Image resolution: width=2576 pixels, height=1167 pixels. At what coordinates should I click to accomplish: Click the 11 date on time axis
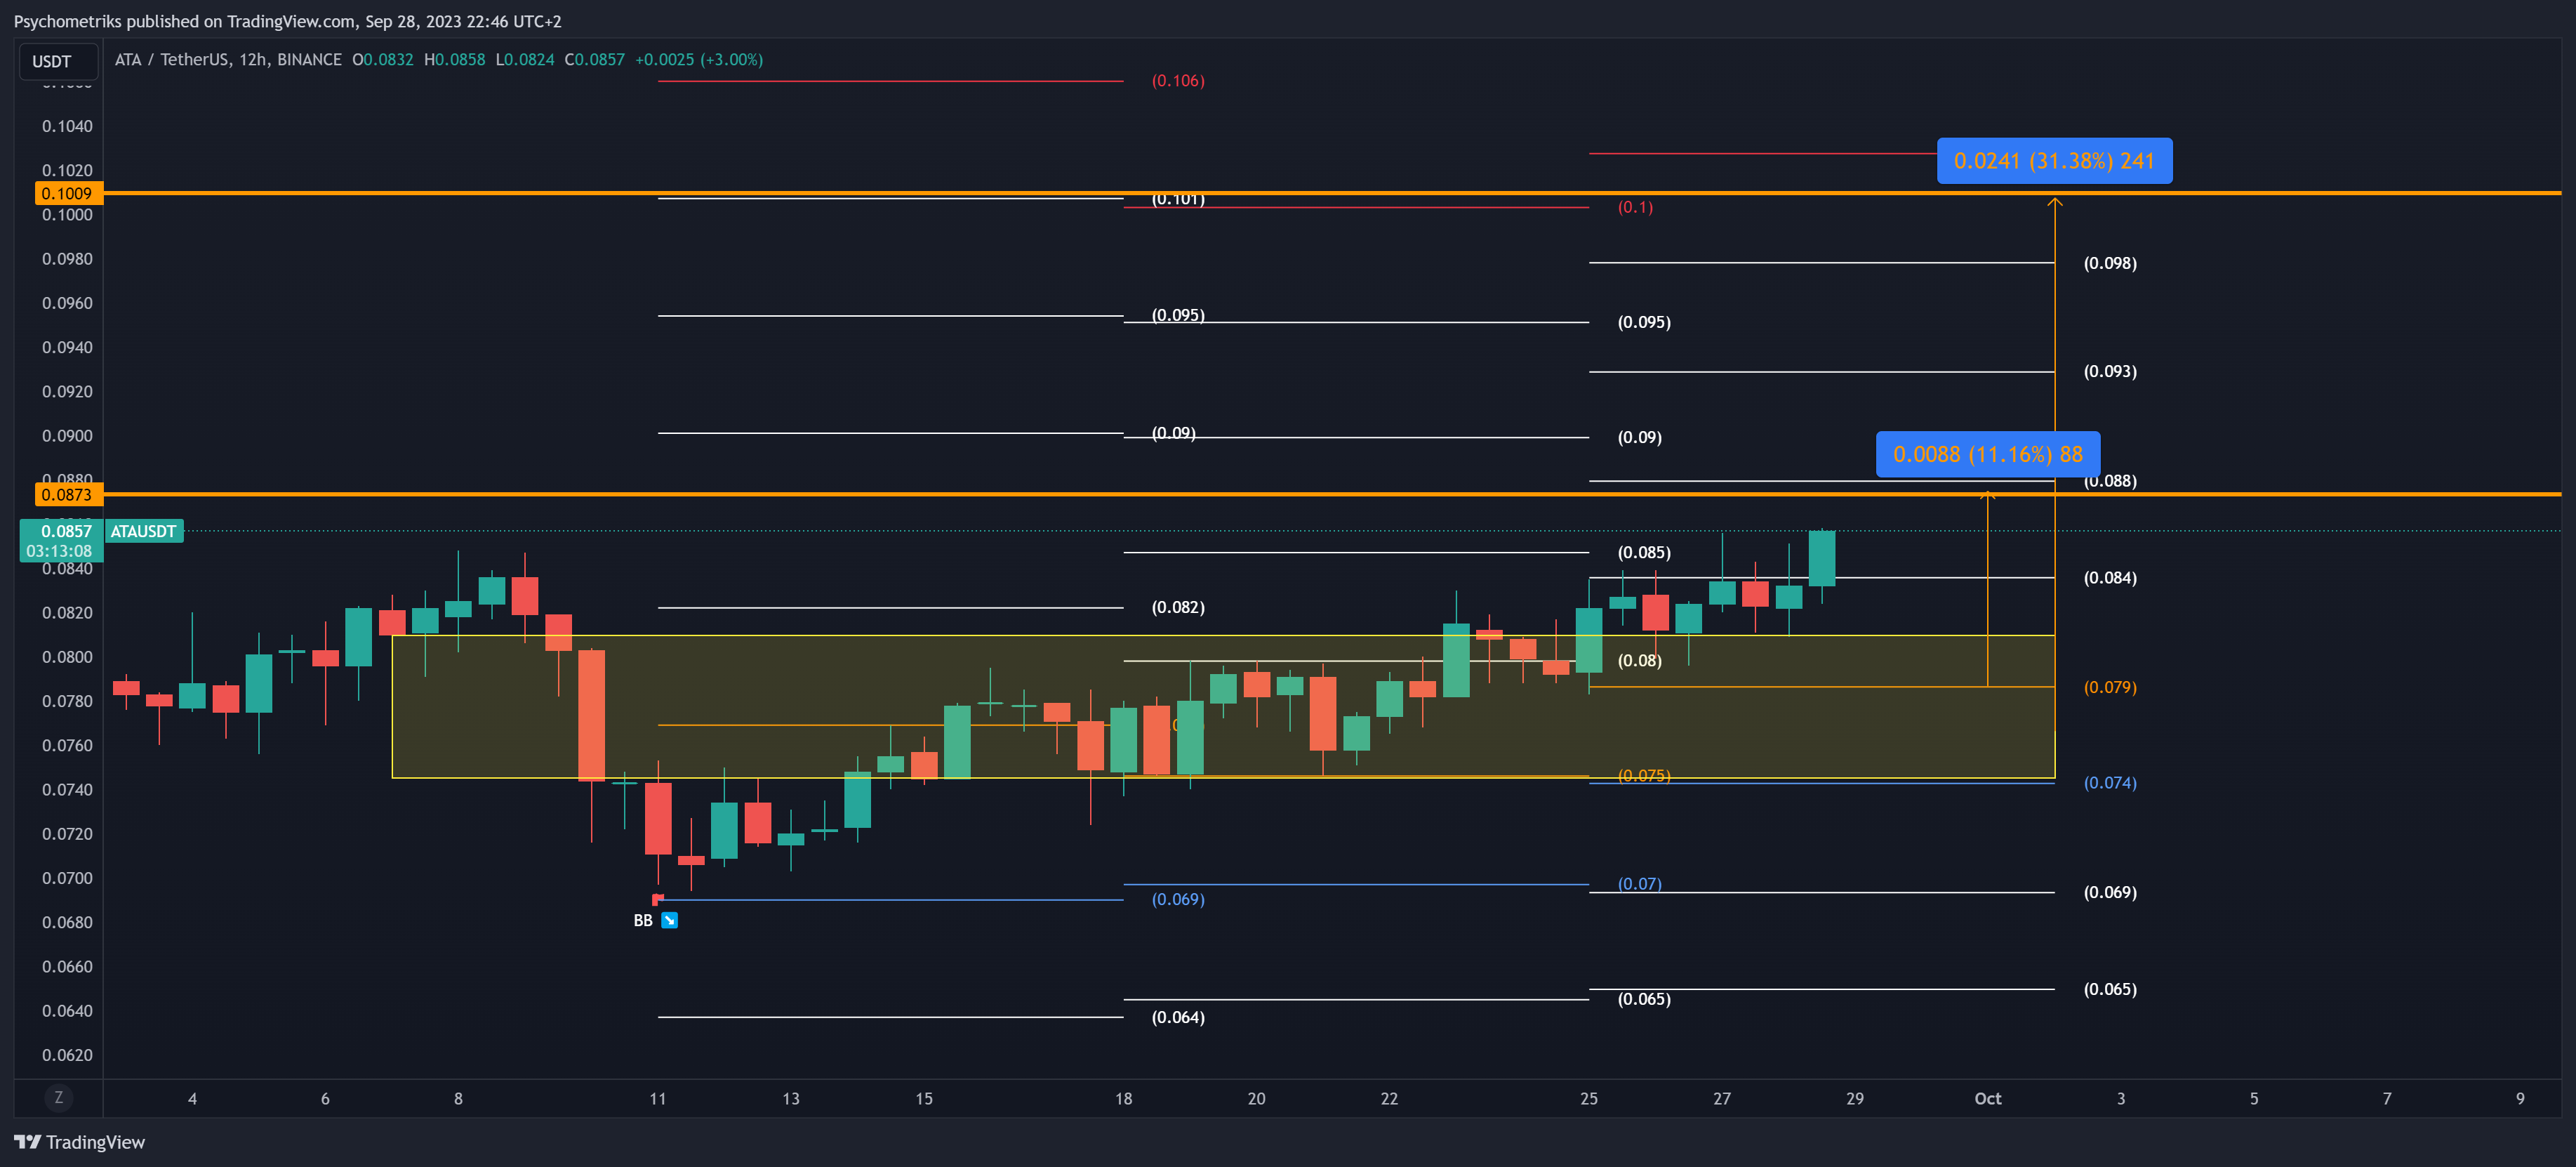[x=657, y=1098]
